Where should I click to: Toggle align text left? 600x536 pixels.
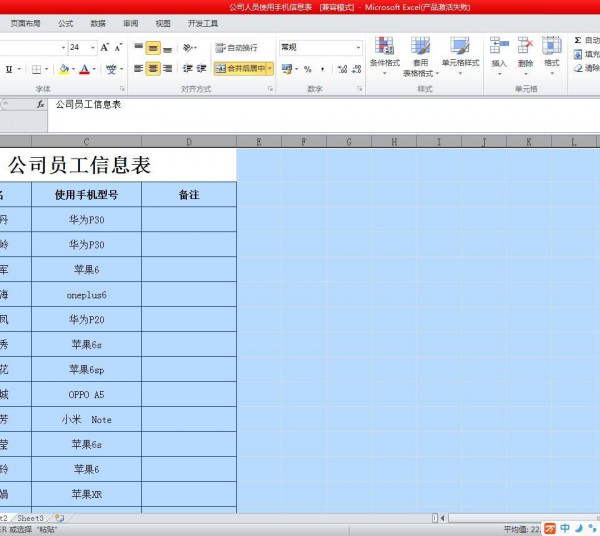[x=139, y=69]
